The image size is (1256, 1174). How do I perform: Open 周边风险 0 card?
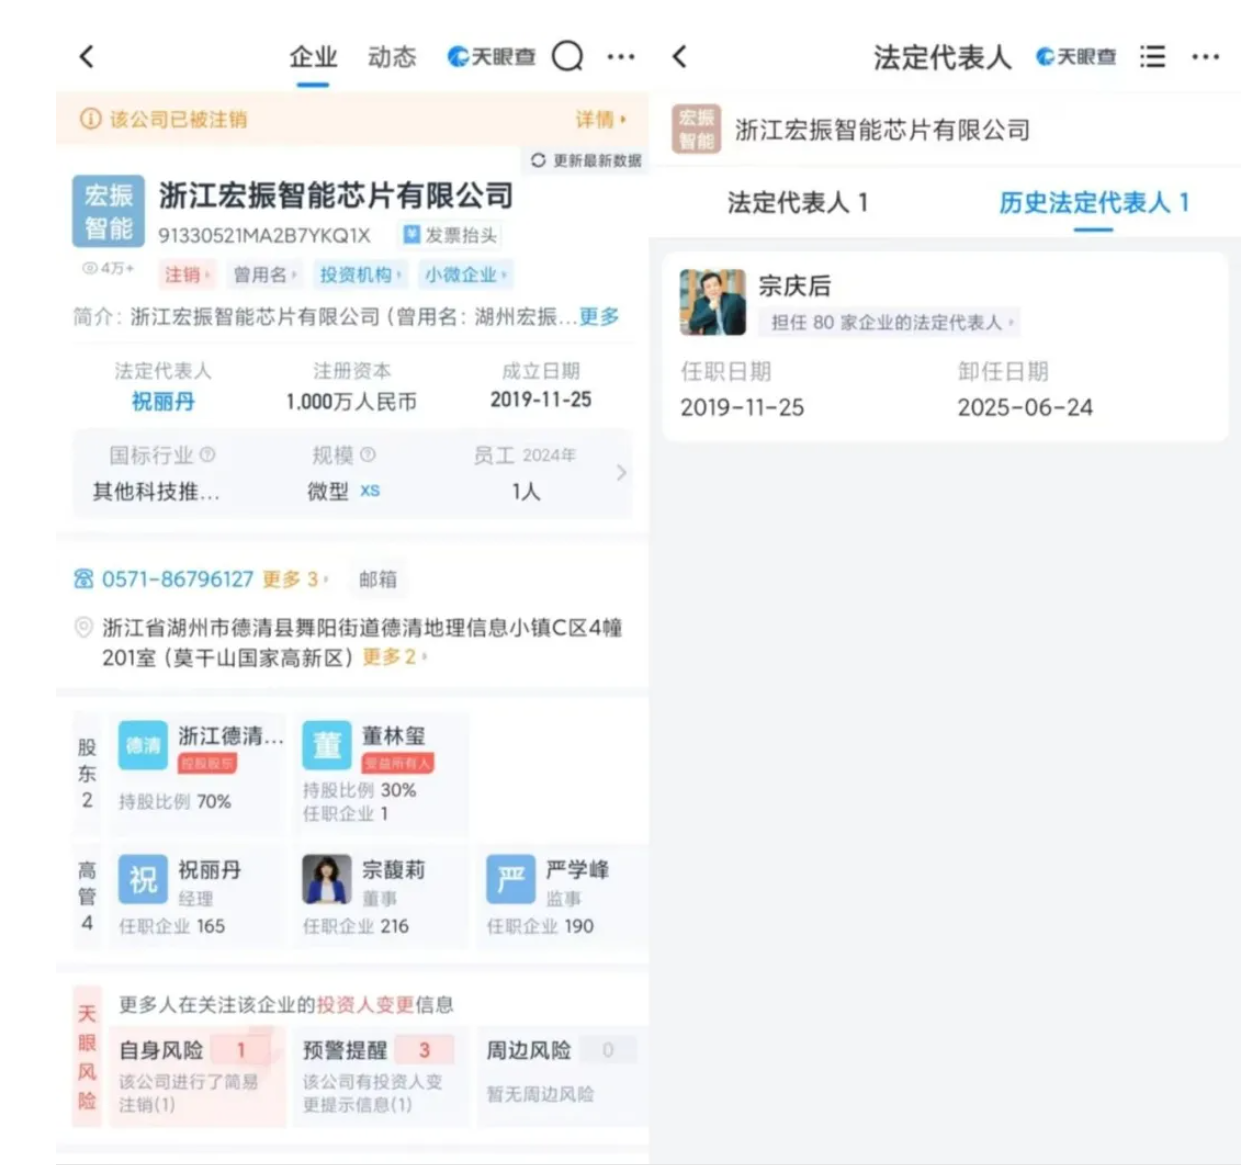point(560,1076)
